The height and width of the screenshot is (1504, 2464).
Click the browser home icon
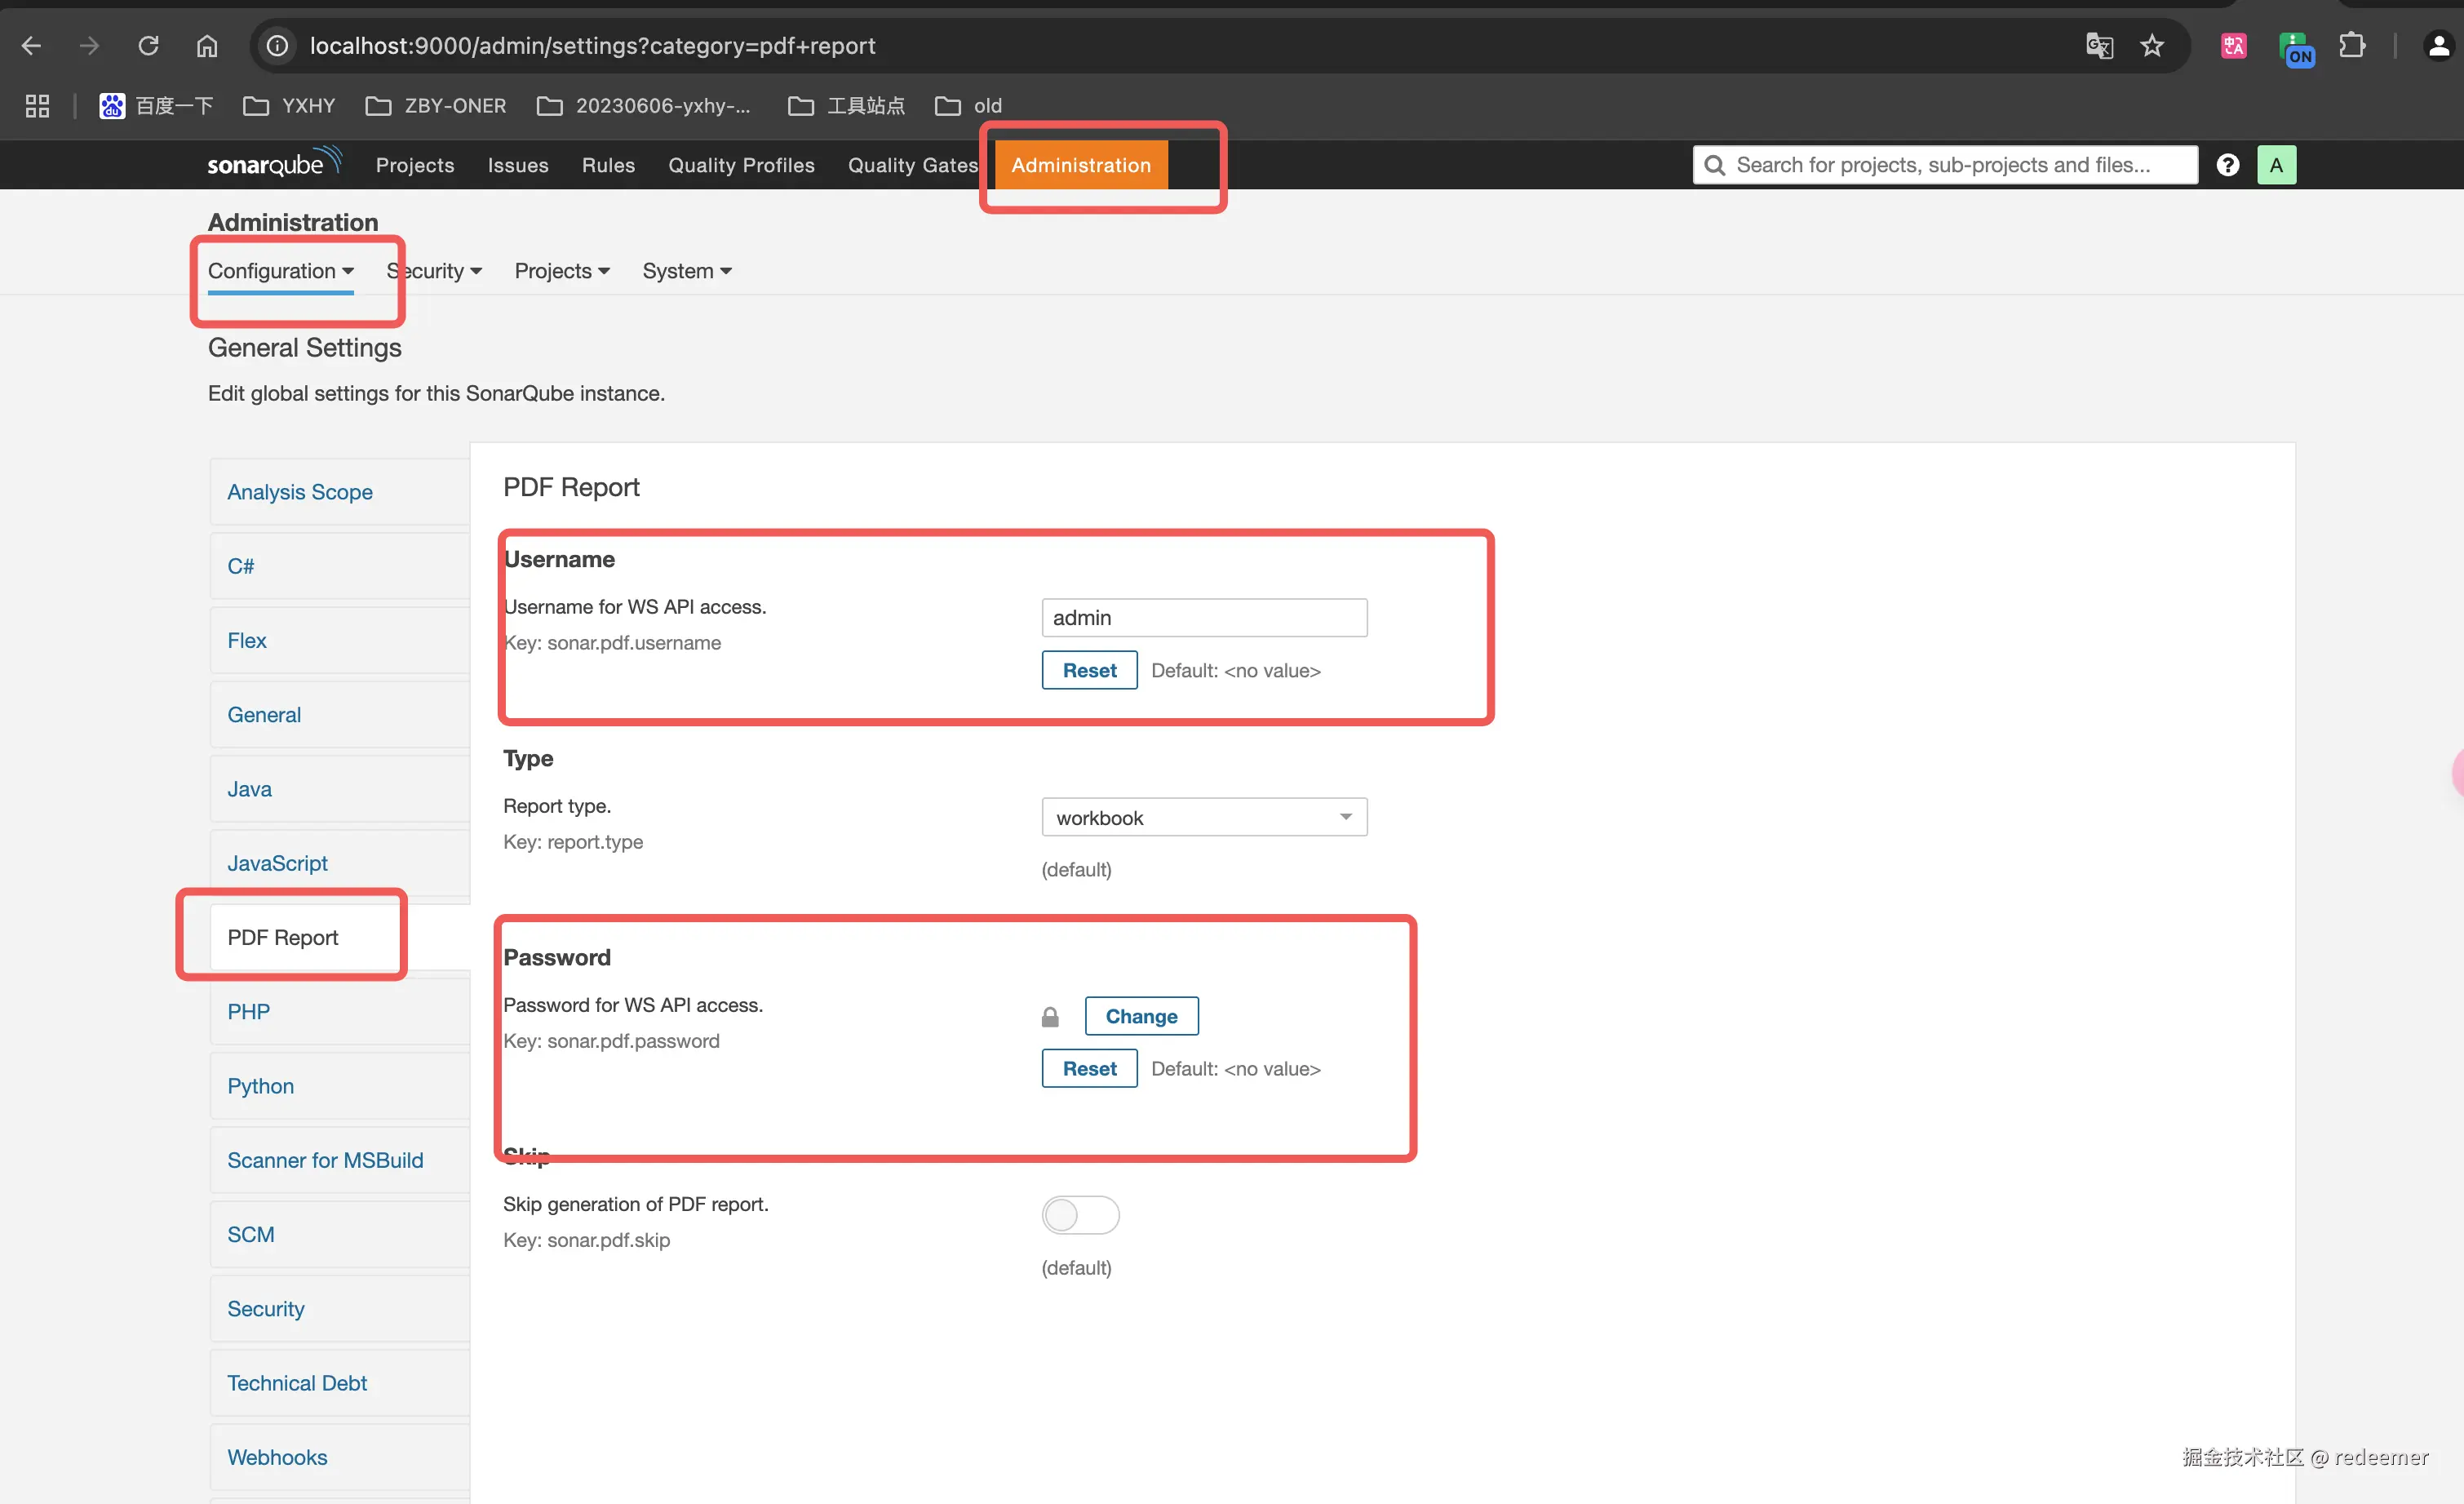point(207,46)
